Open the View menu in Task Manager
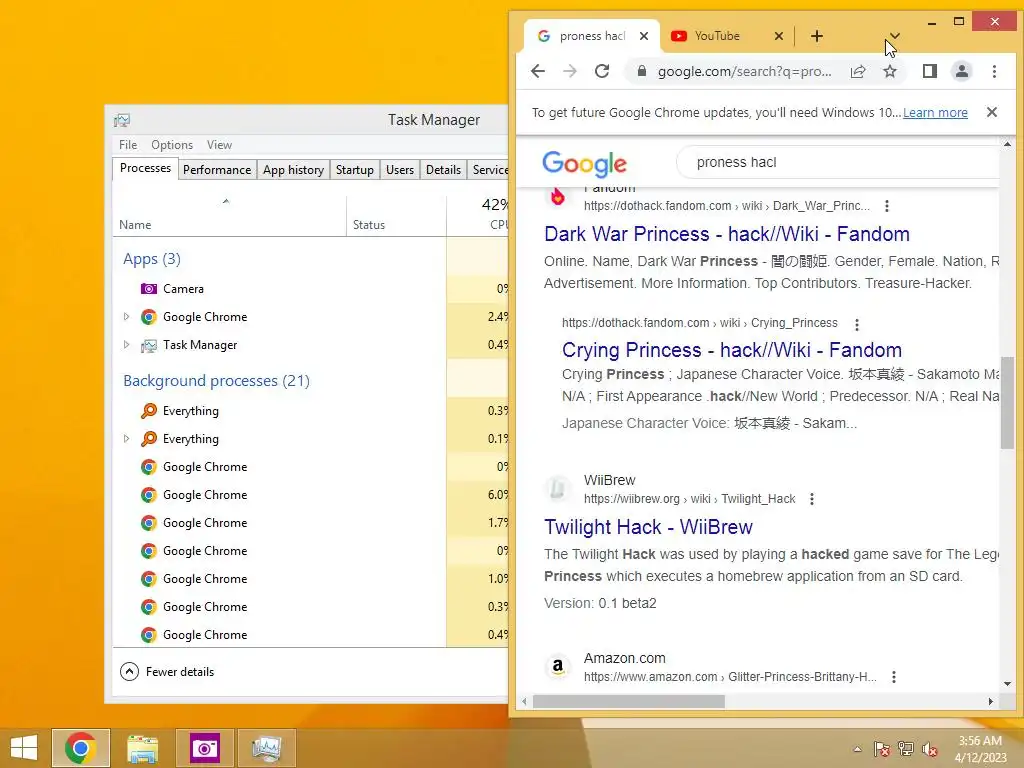 click(219, 145)
